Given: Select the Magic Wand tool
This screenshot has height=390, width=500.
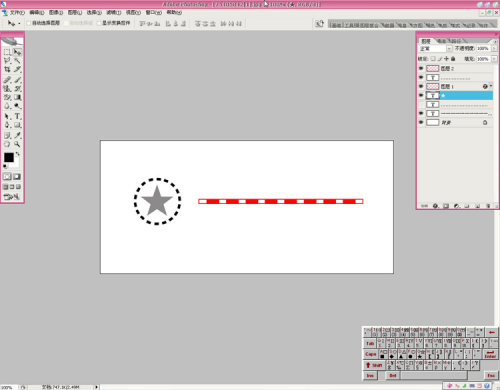Looking at the screenshot, I should tap(17, 61).
